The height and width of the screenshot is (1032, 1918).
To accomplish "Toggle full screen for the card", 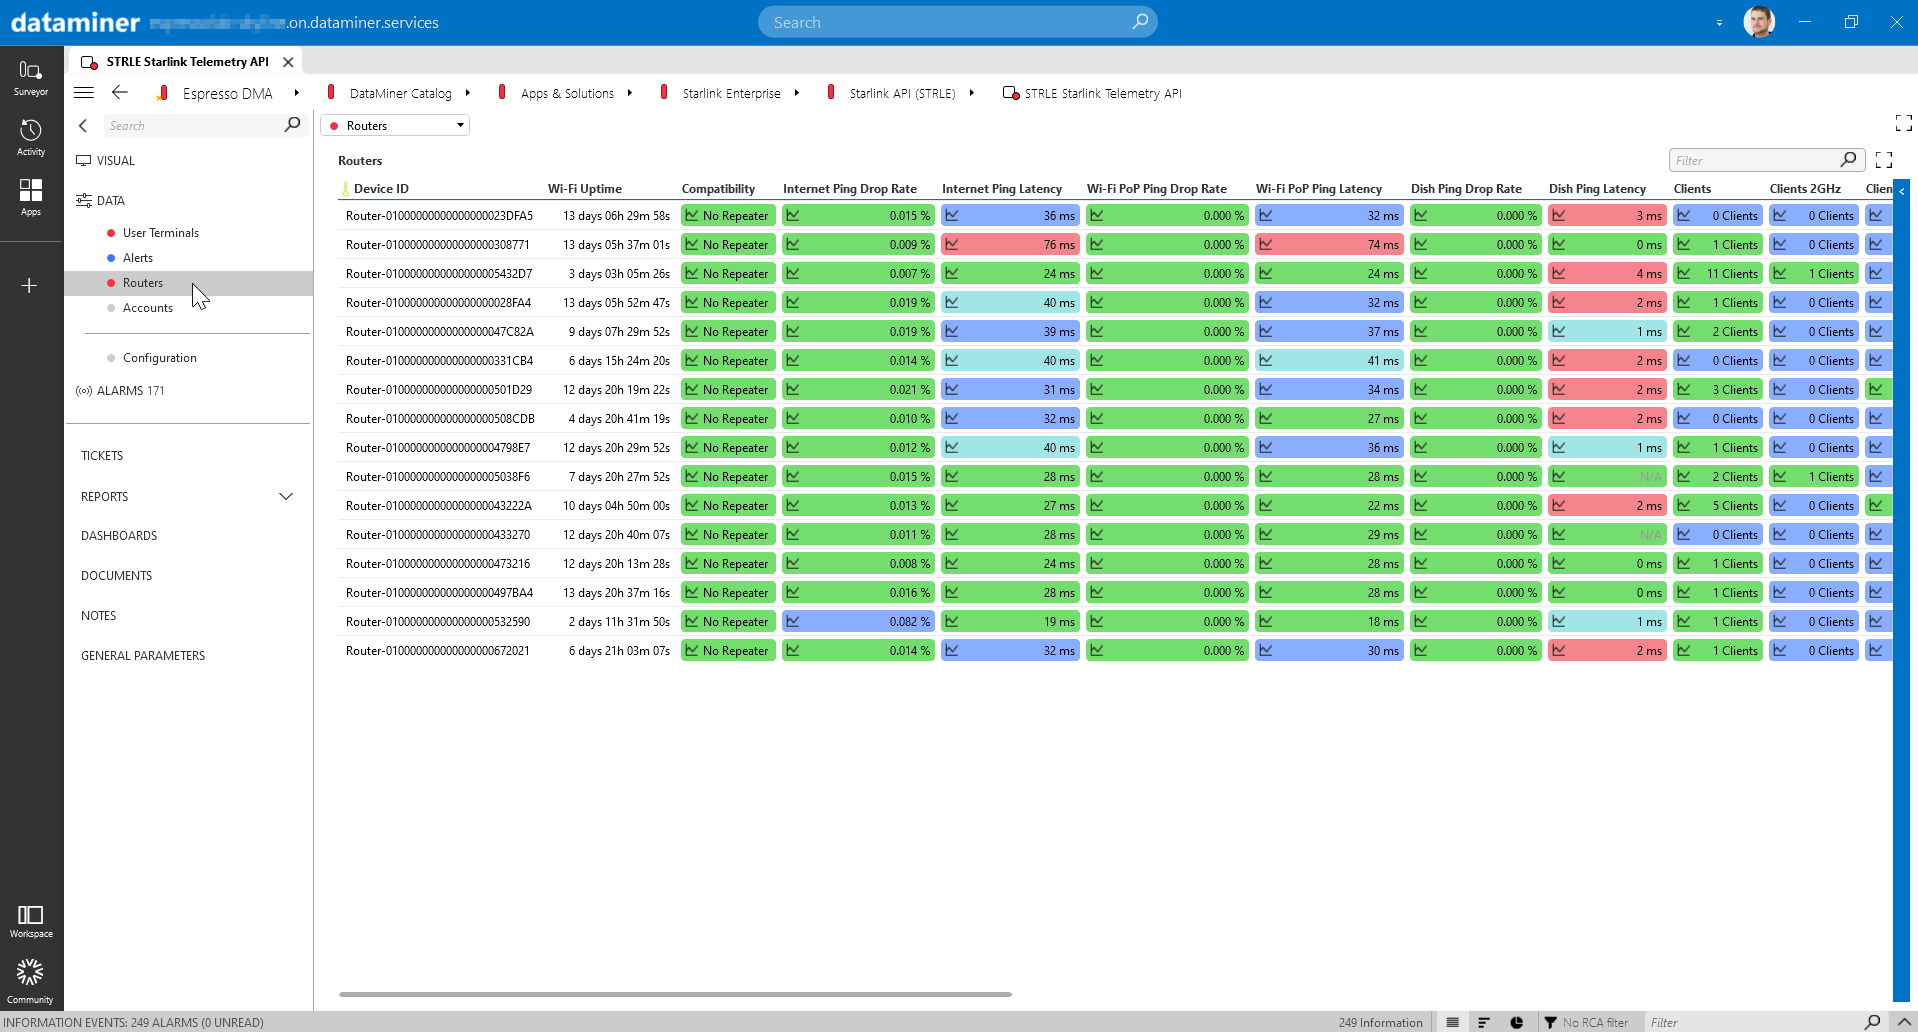I will (1903, 123).
